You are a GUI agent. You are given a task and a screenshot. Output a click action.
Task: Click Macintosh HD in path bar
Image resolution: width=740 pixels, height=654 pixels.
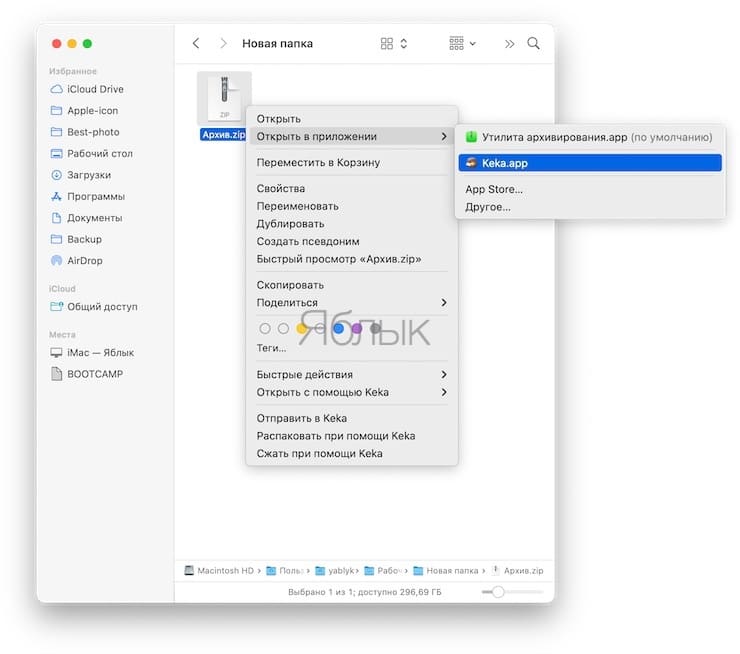click(219, 570)
